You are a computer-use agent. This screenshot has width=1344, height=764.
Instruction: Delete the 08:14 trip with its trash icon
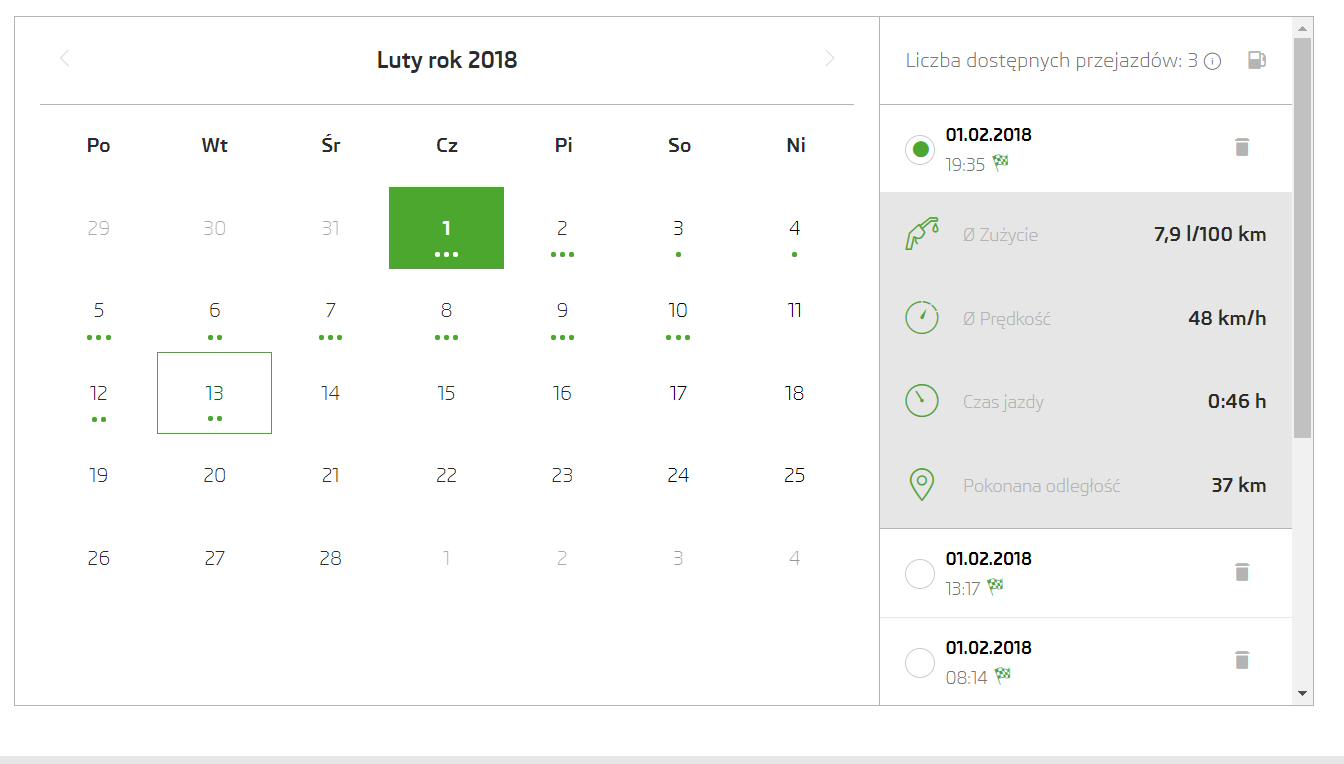click(x=1242, y=660)
